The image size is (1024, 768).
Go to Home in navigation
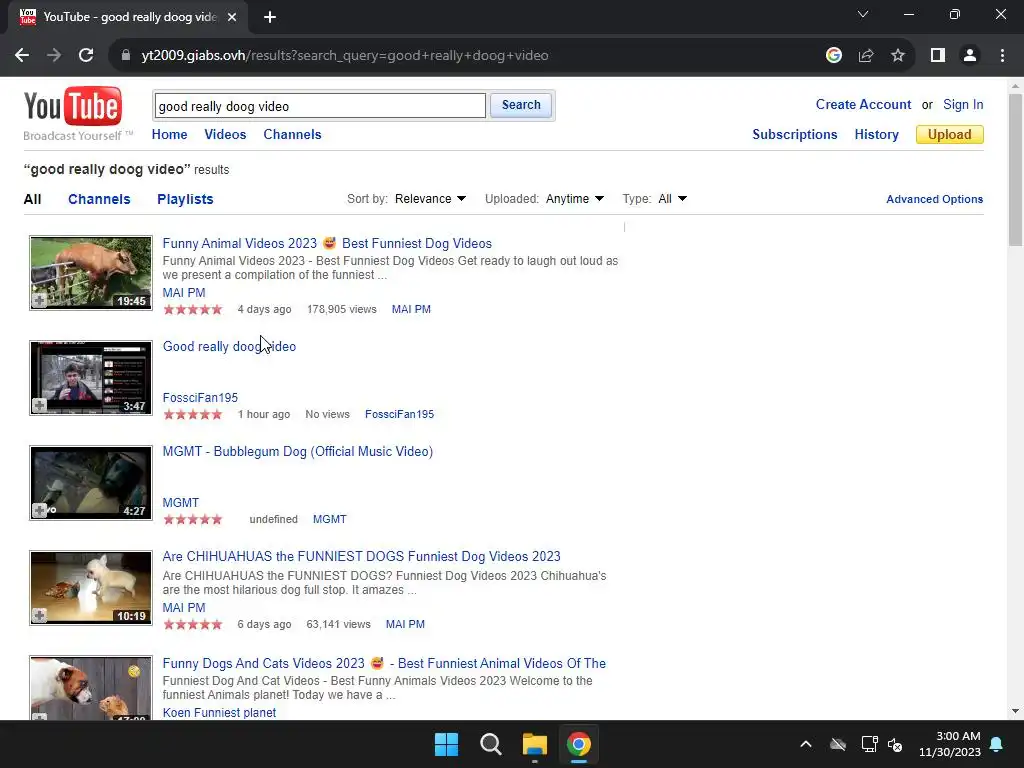tap(170, 135)
